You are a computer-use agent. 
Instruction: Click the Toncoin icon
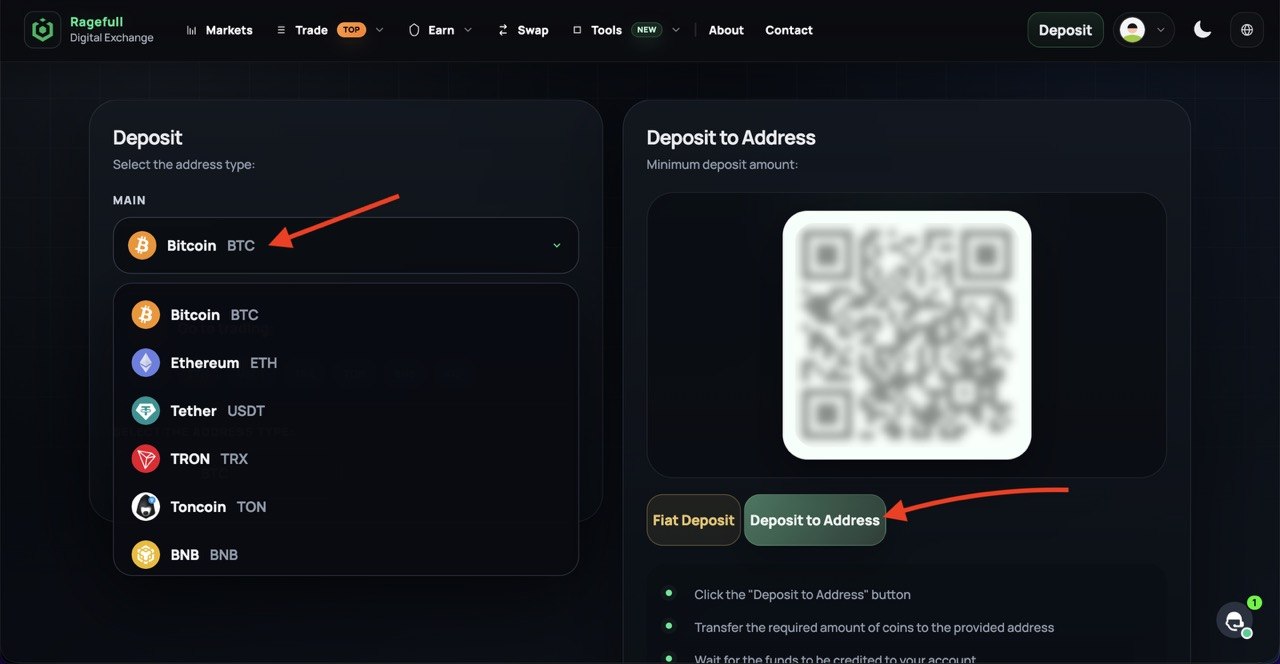146,507
